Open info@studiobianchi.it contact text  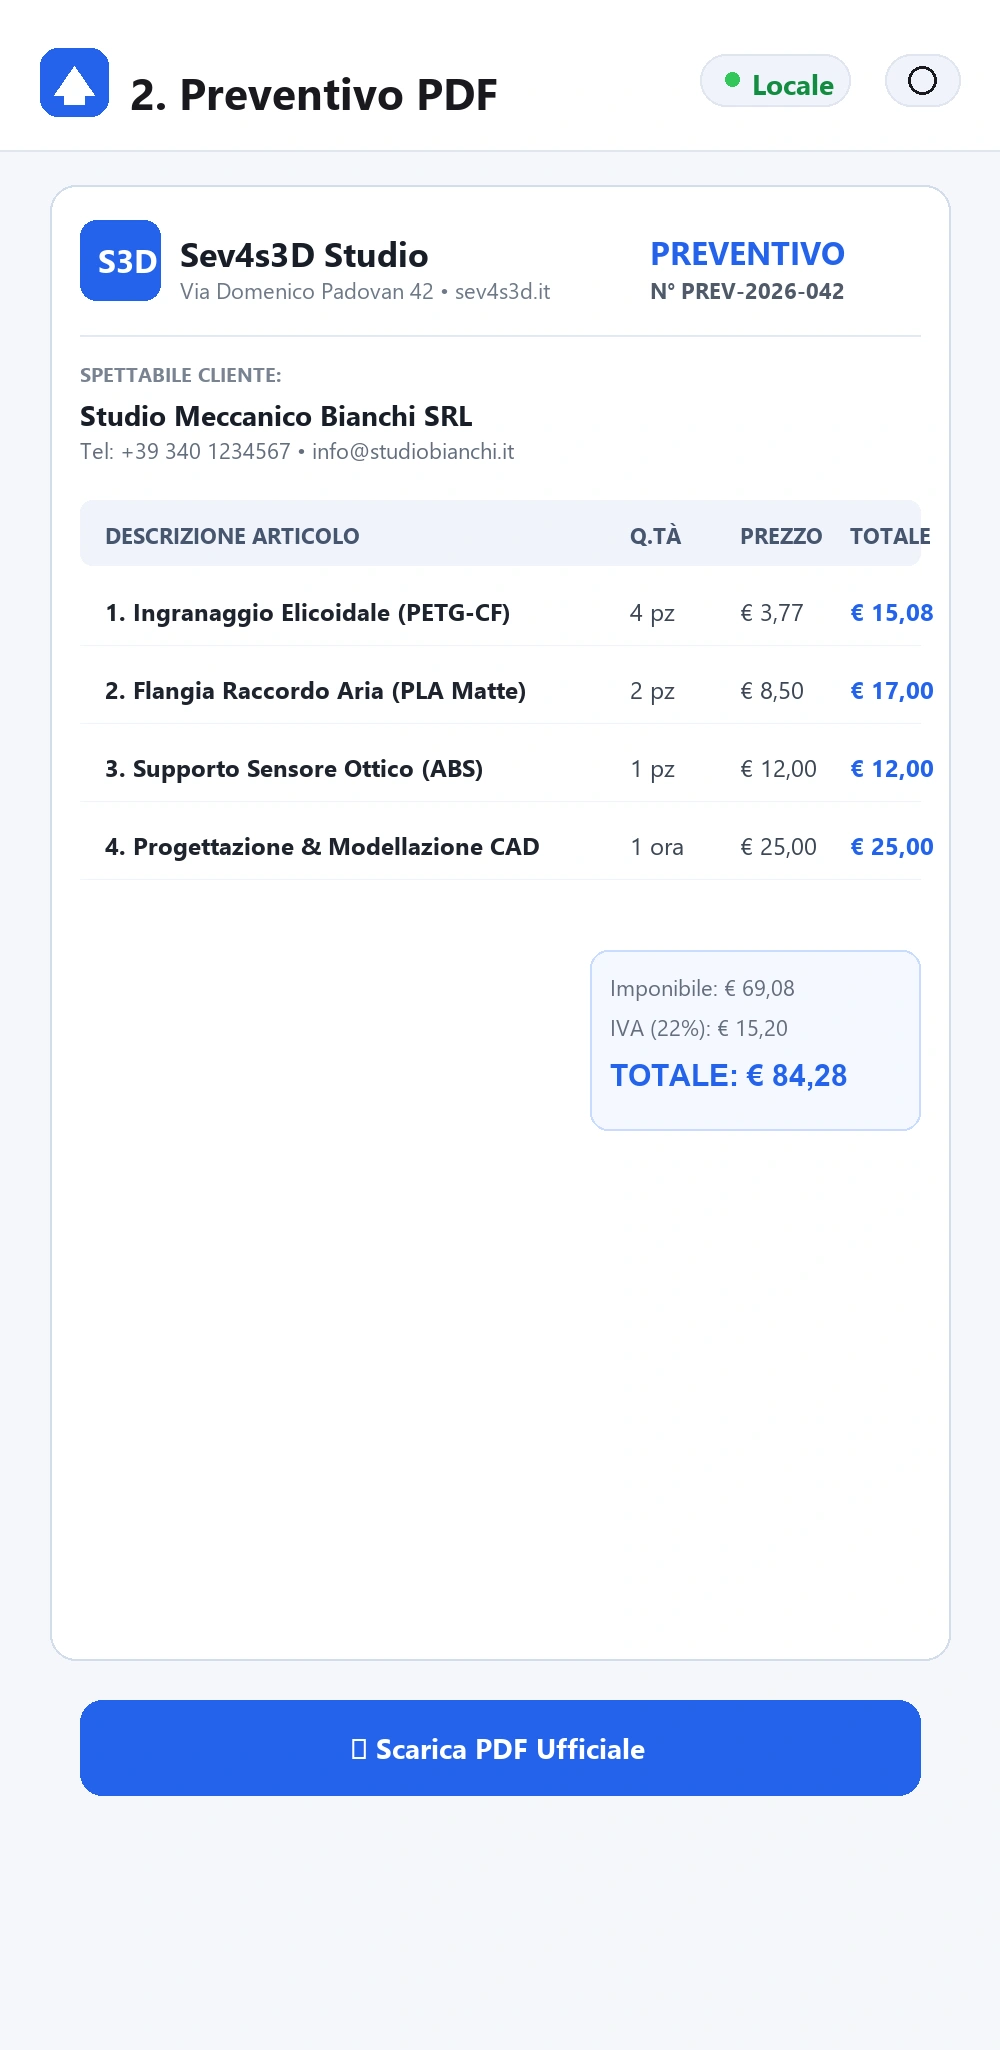click(413, 452)
